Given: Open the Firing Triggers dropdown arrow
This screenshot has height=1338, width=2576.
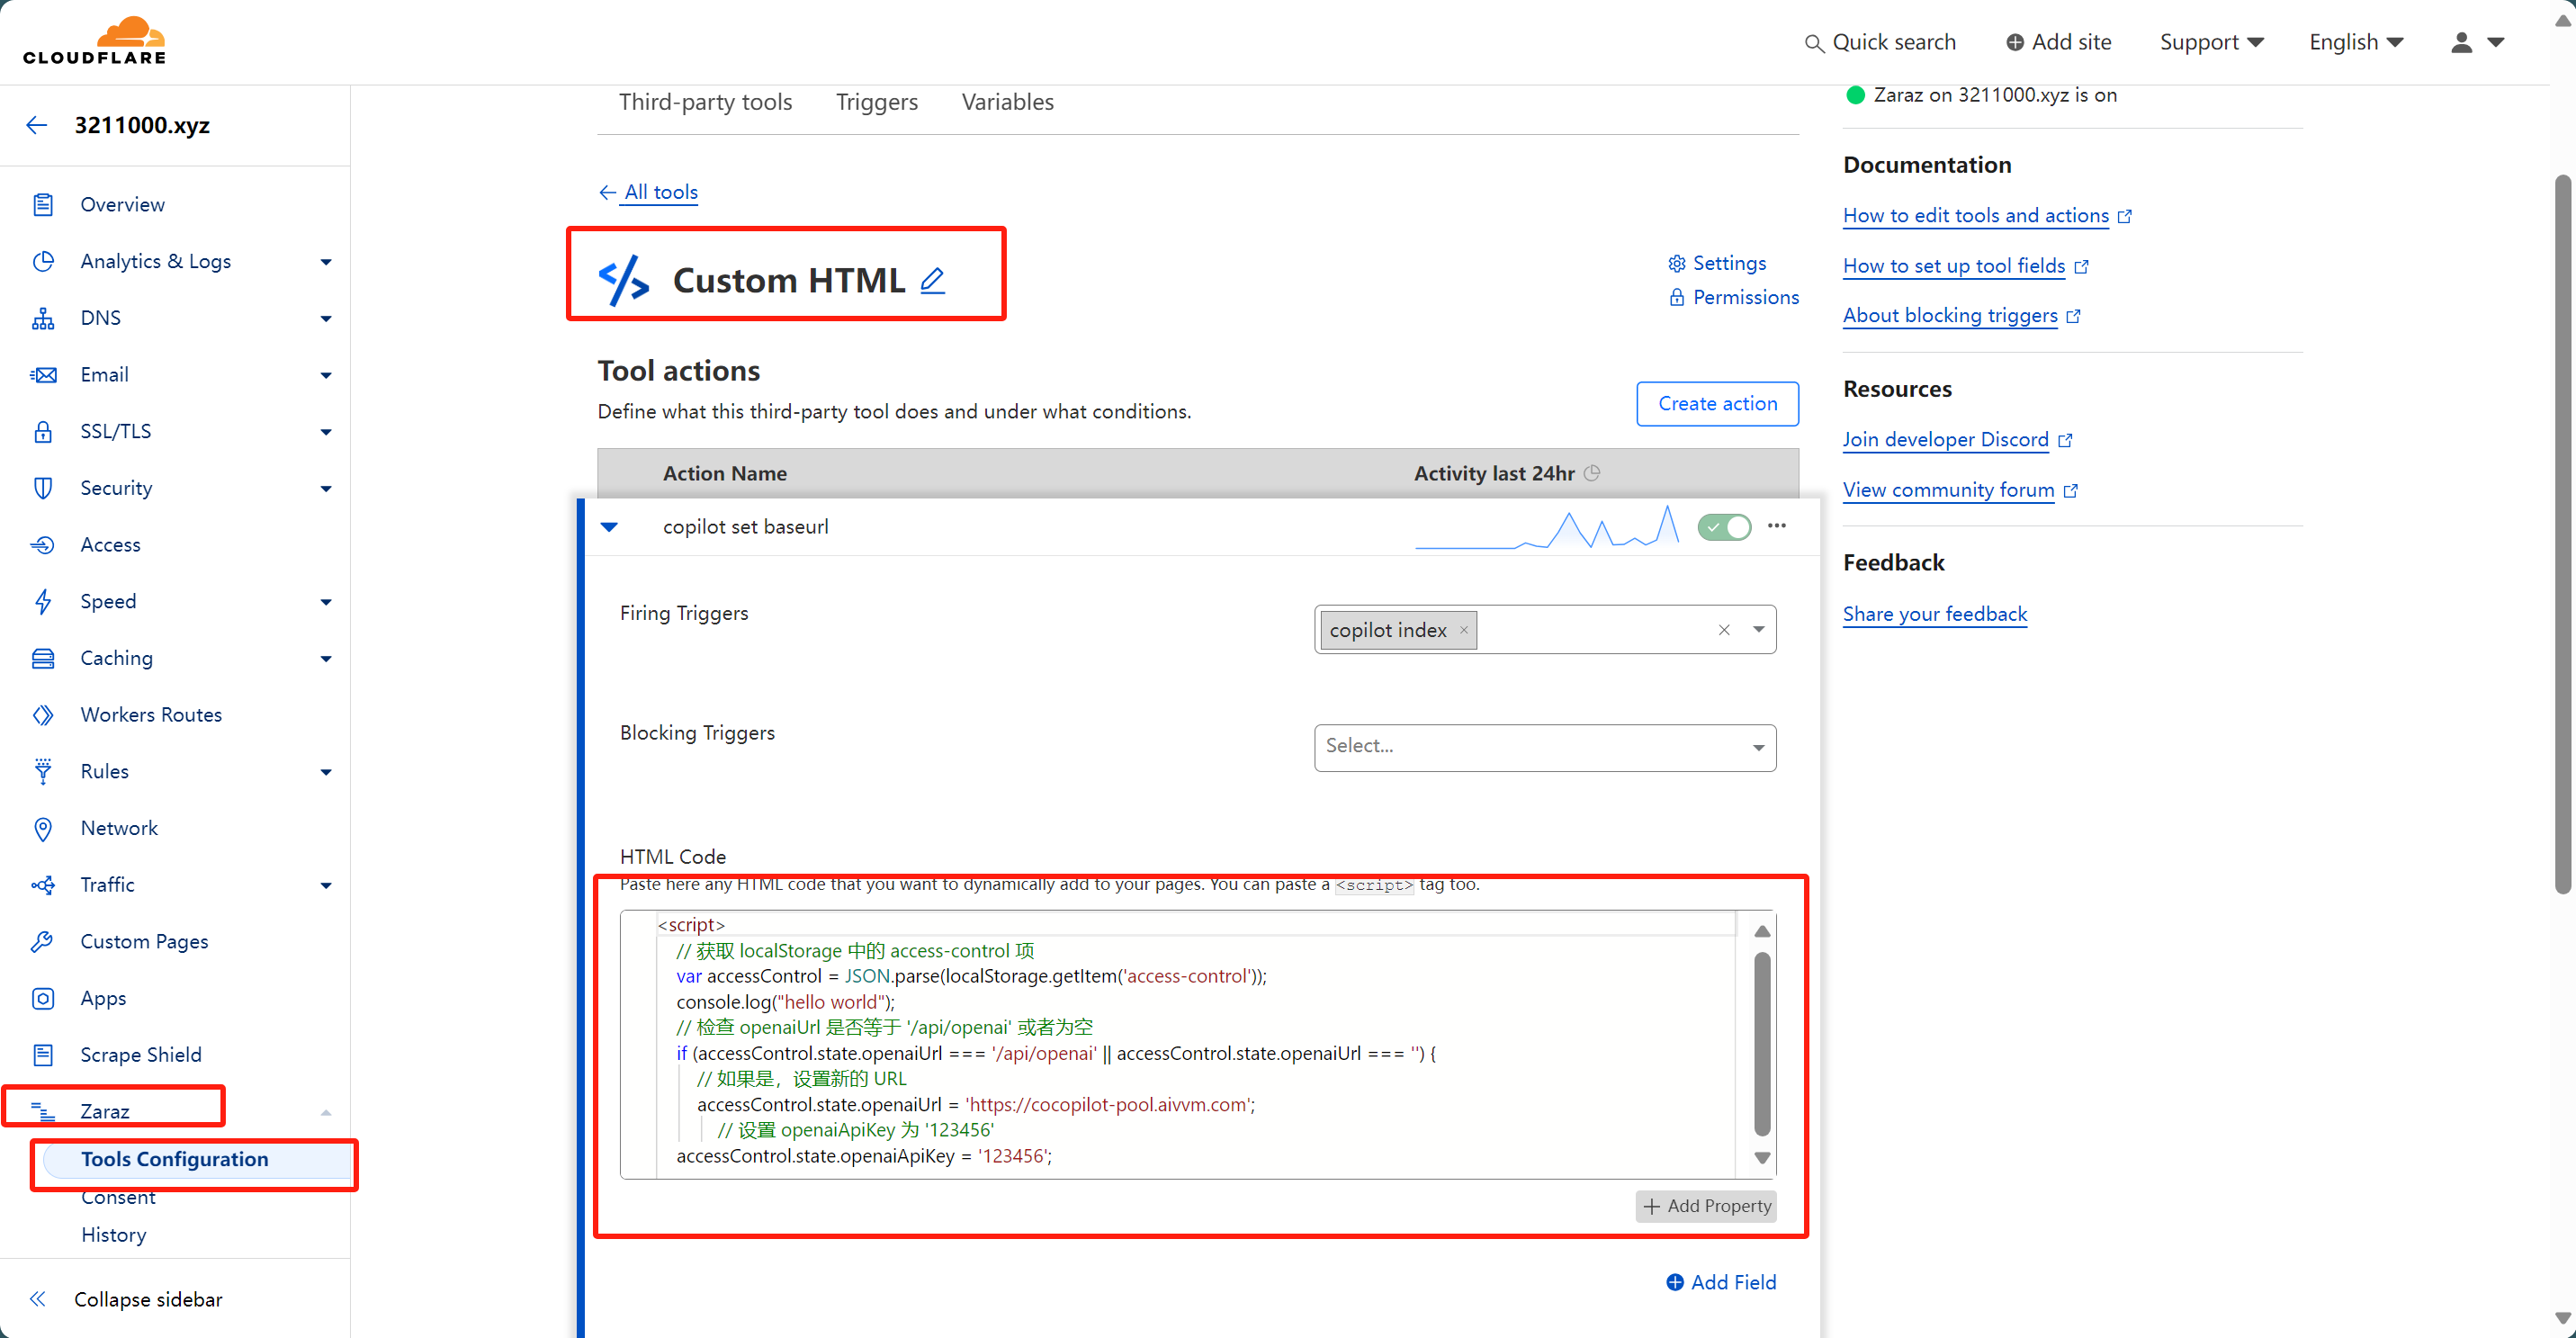Looking at the screenshot, I should pyautogui.click(x=1758, y=630).
